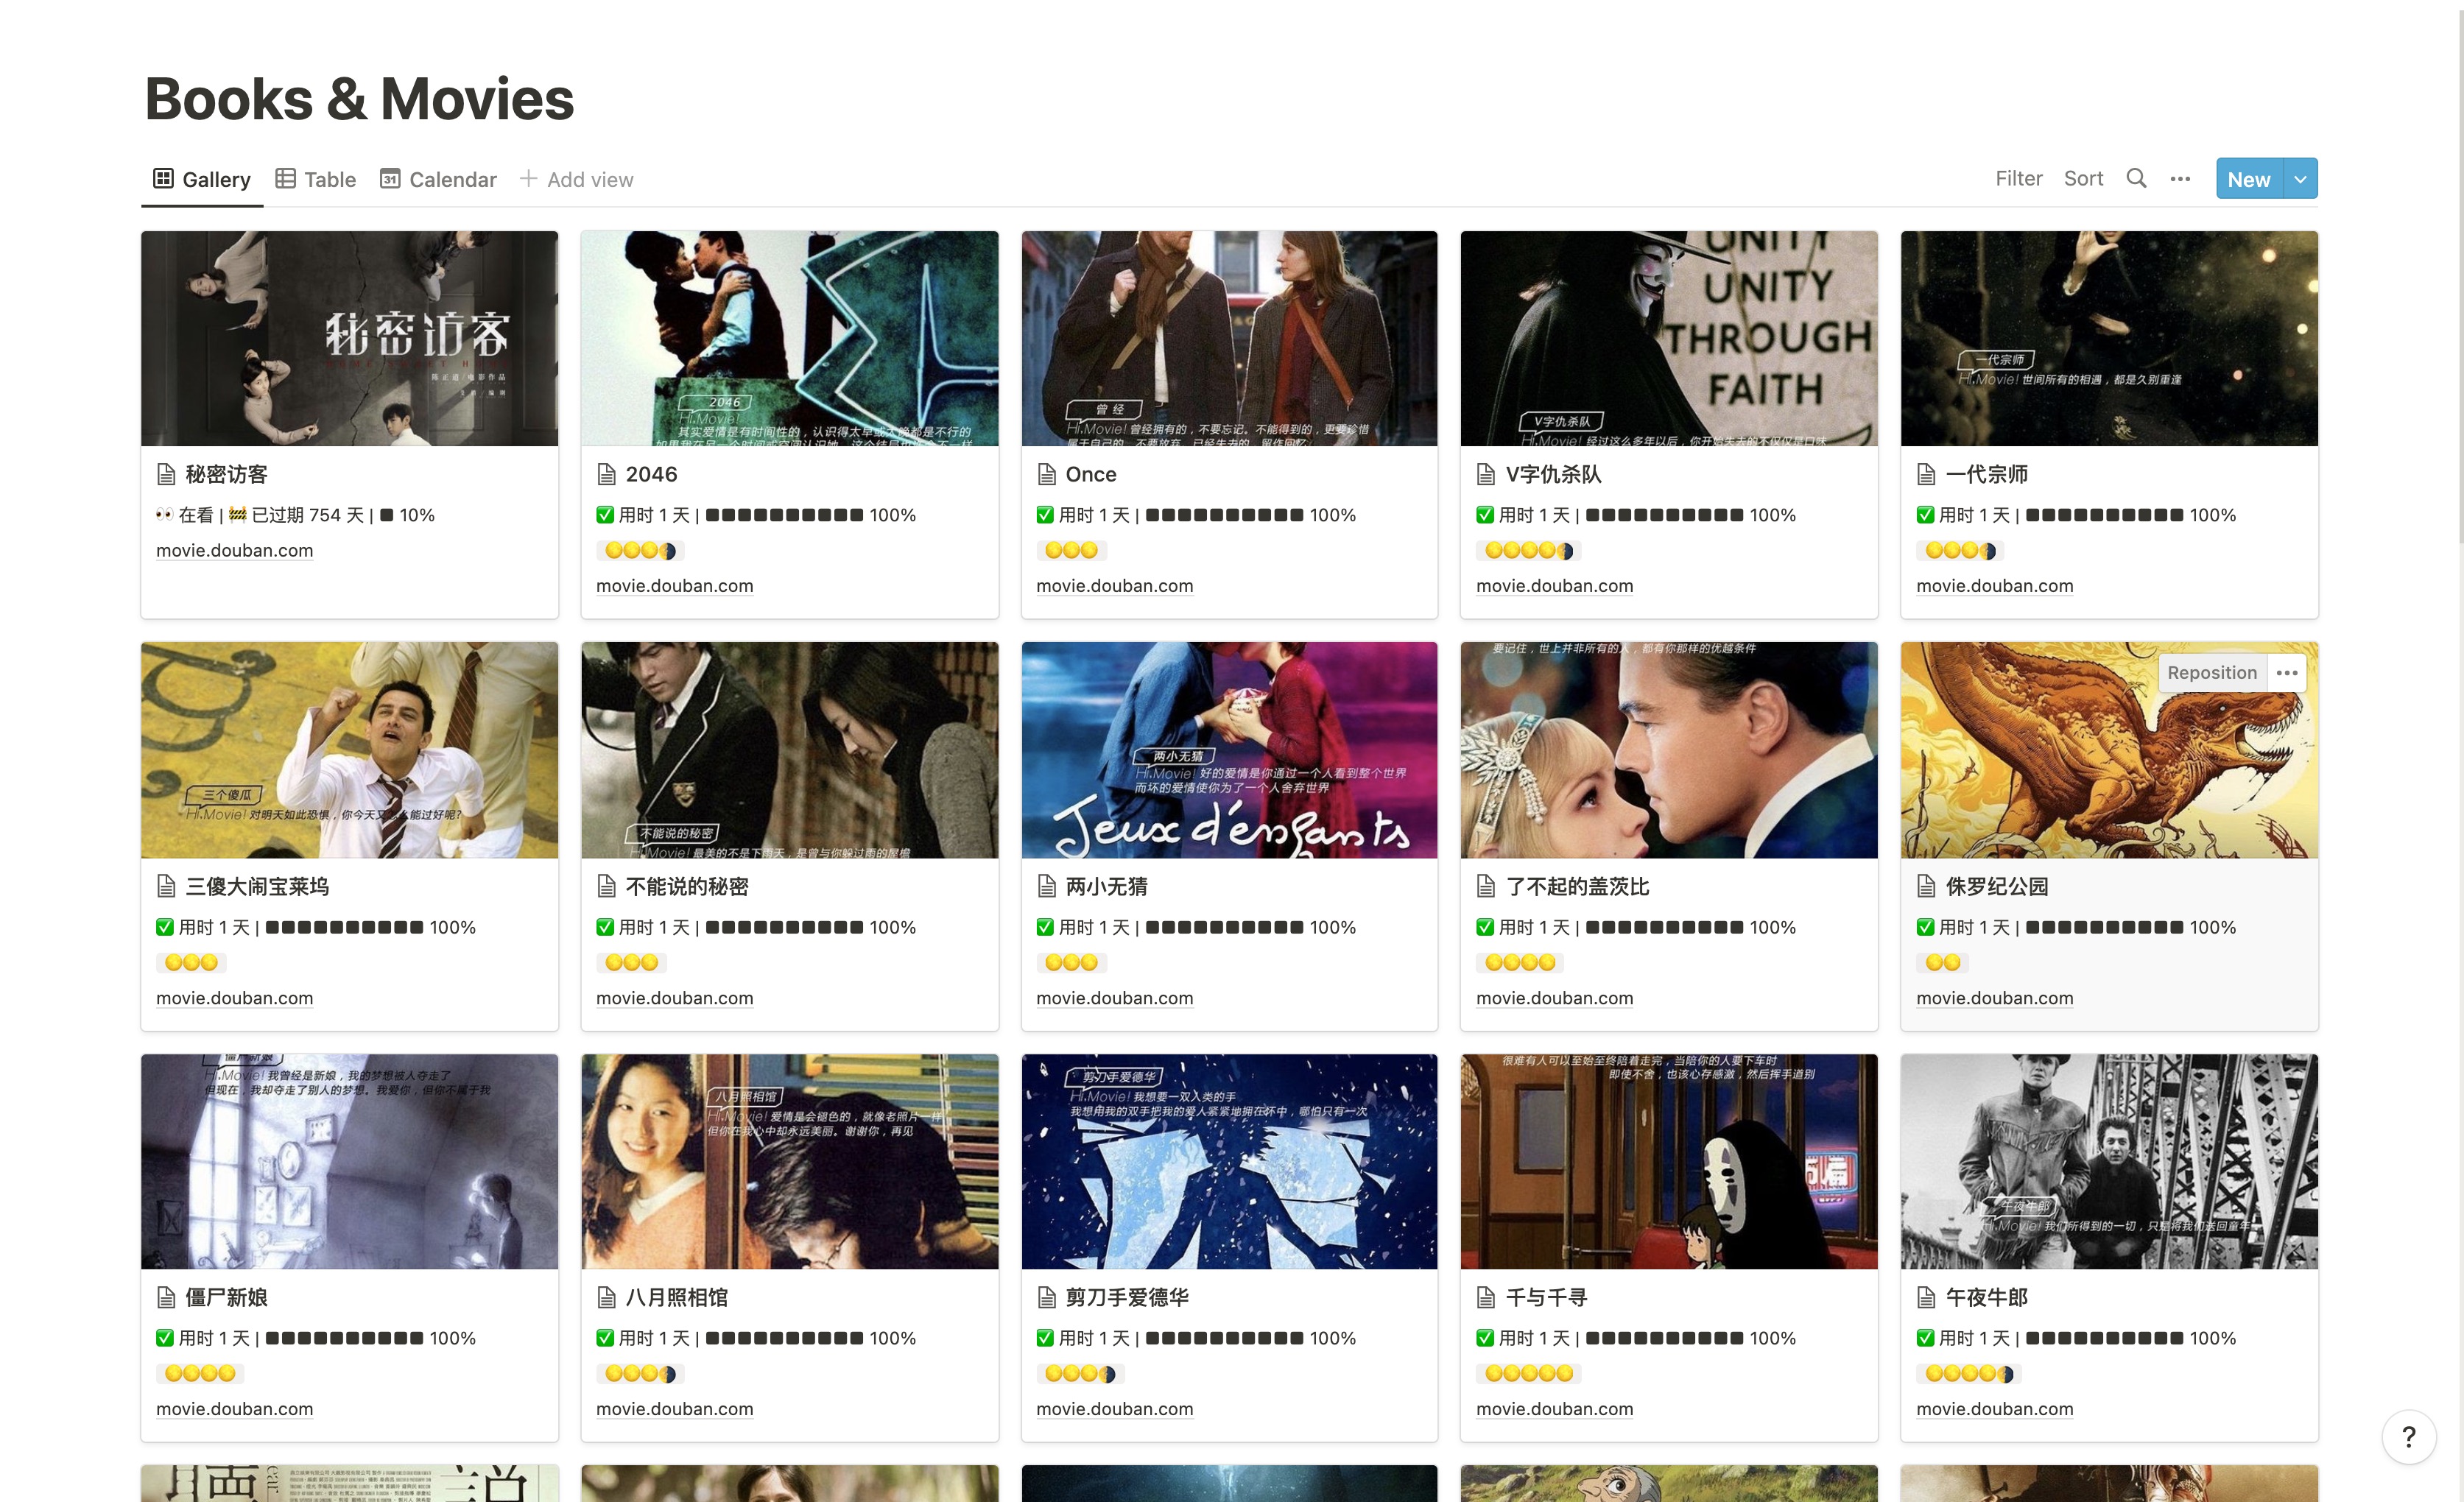Open the search magnifier icon
The width and height of the screenshot is (2464, 1502).
coord(2136,179)
